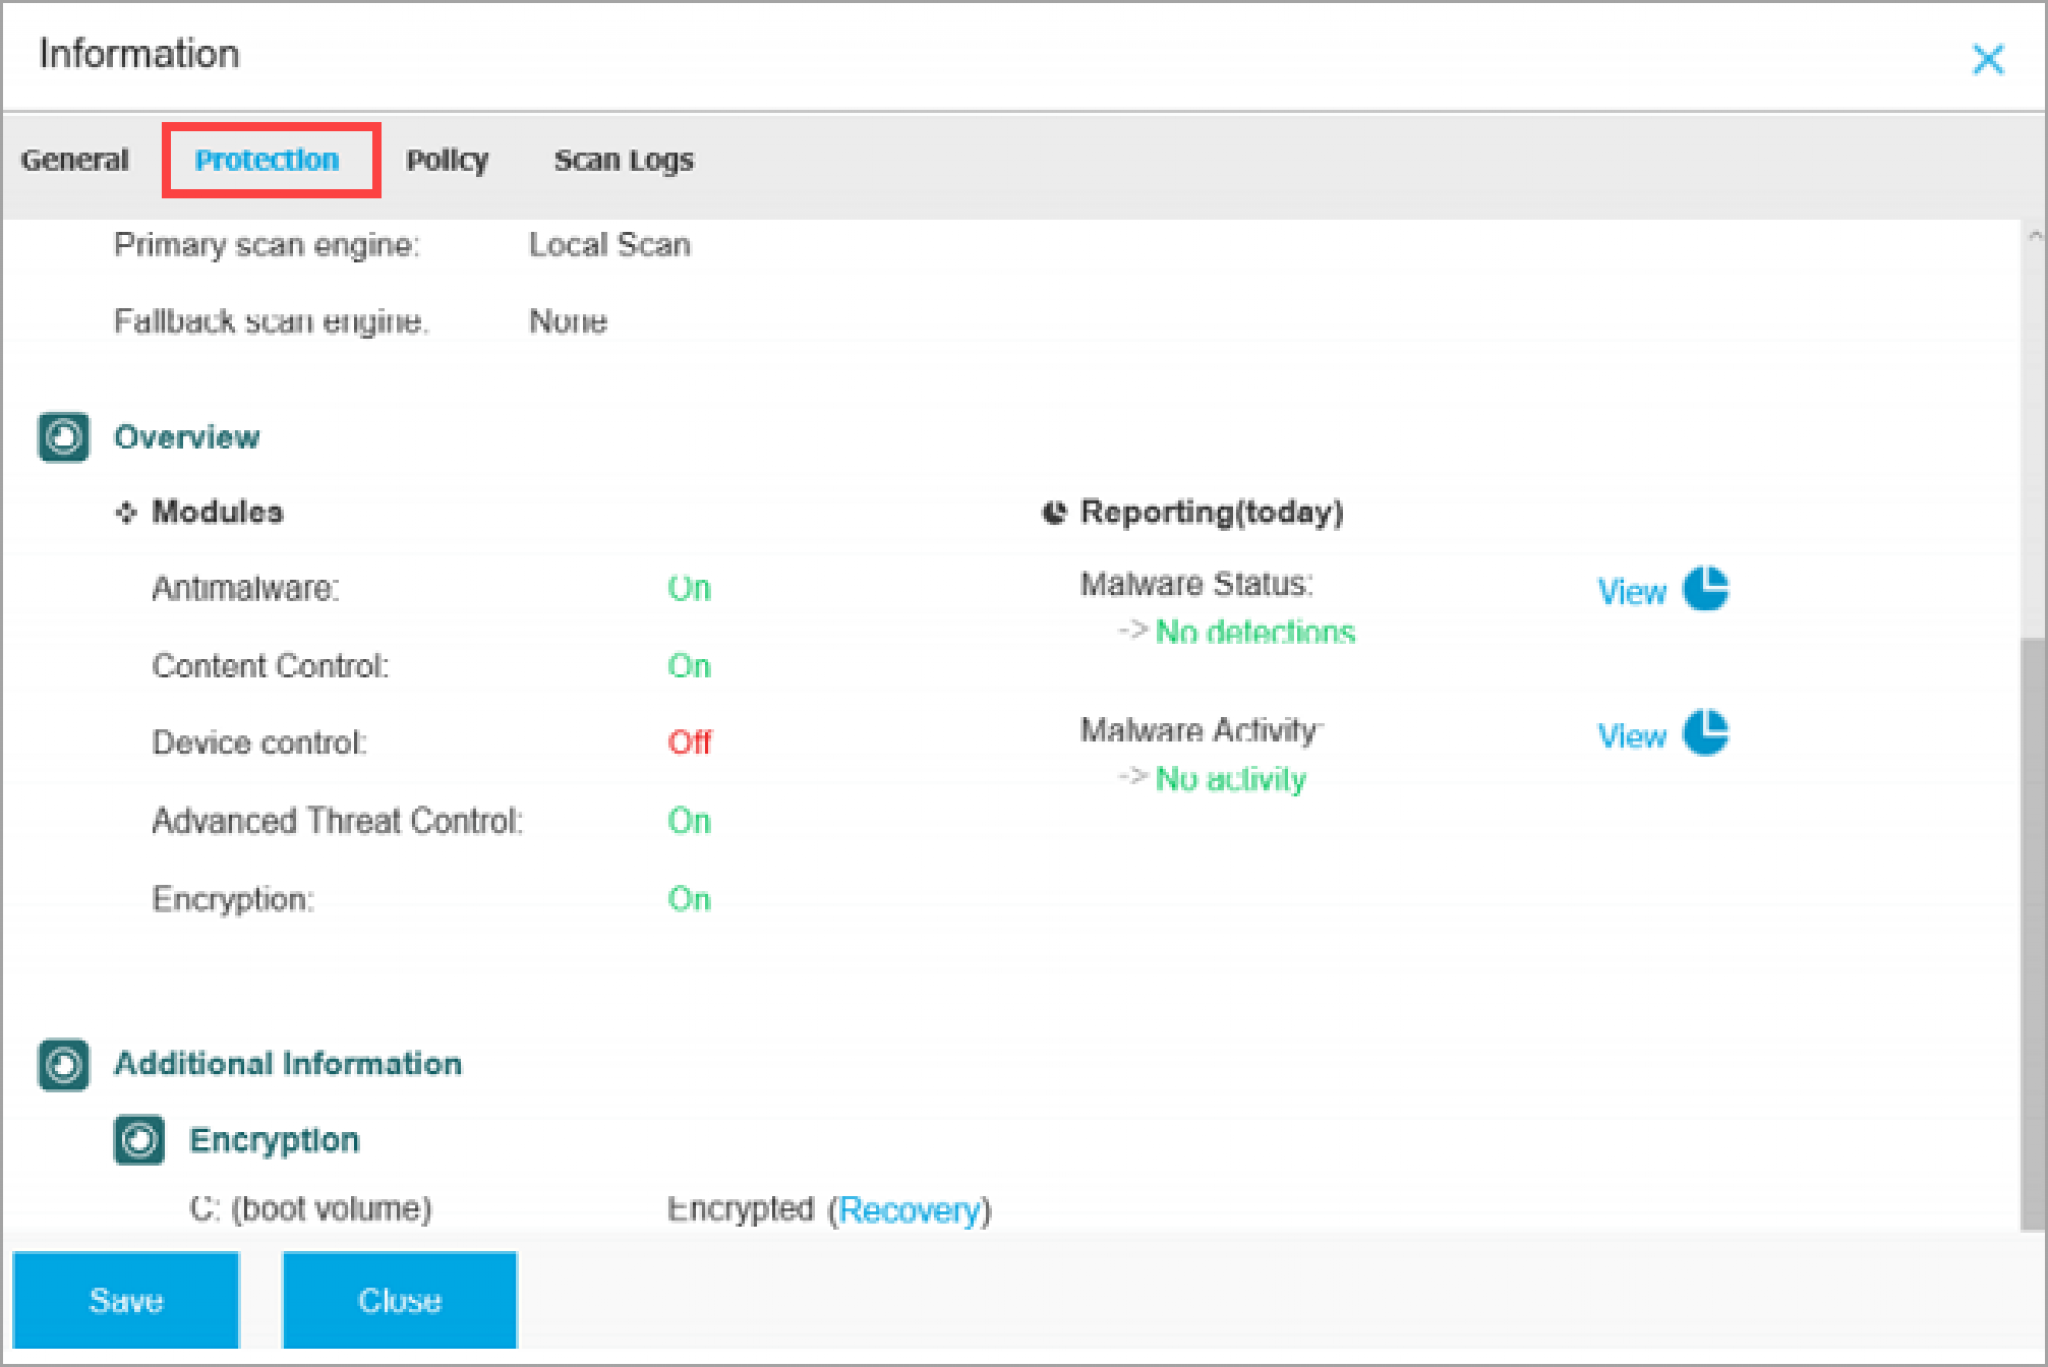This screenshot has height=1367, width=2048.
Task: Click the 'Malware Status:' label
Action: click(1196, 584)
